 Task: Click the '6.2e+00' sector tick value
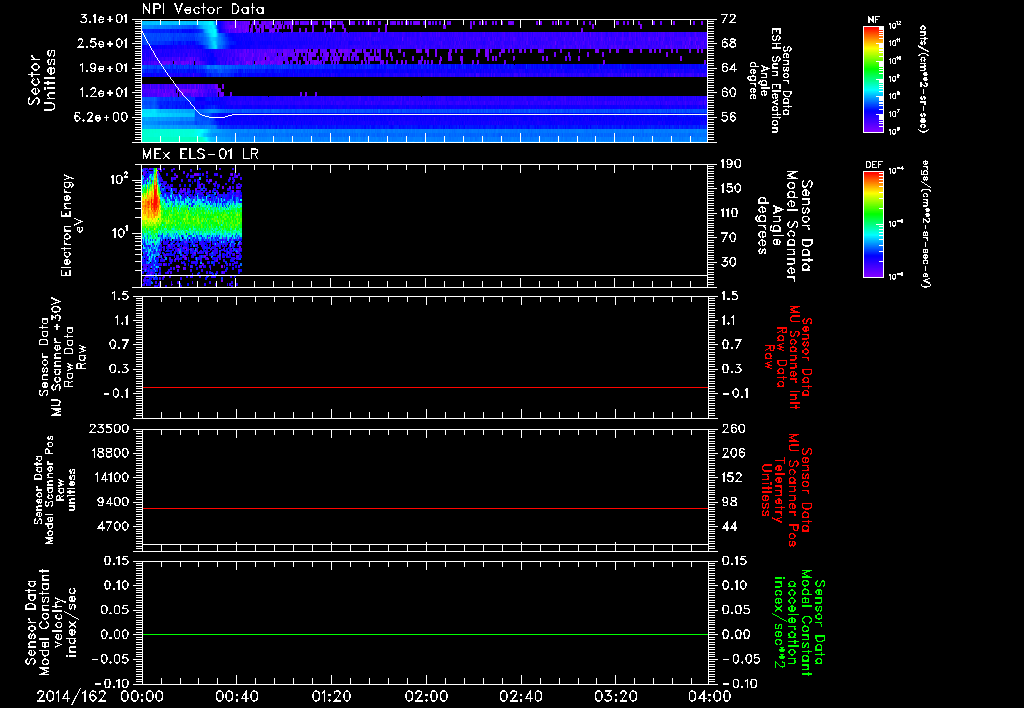click(x=101, y=118)
